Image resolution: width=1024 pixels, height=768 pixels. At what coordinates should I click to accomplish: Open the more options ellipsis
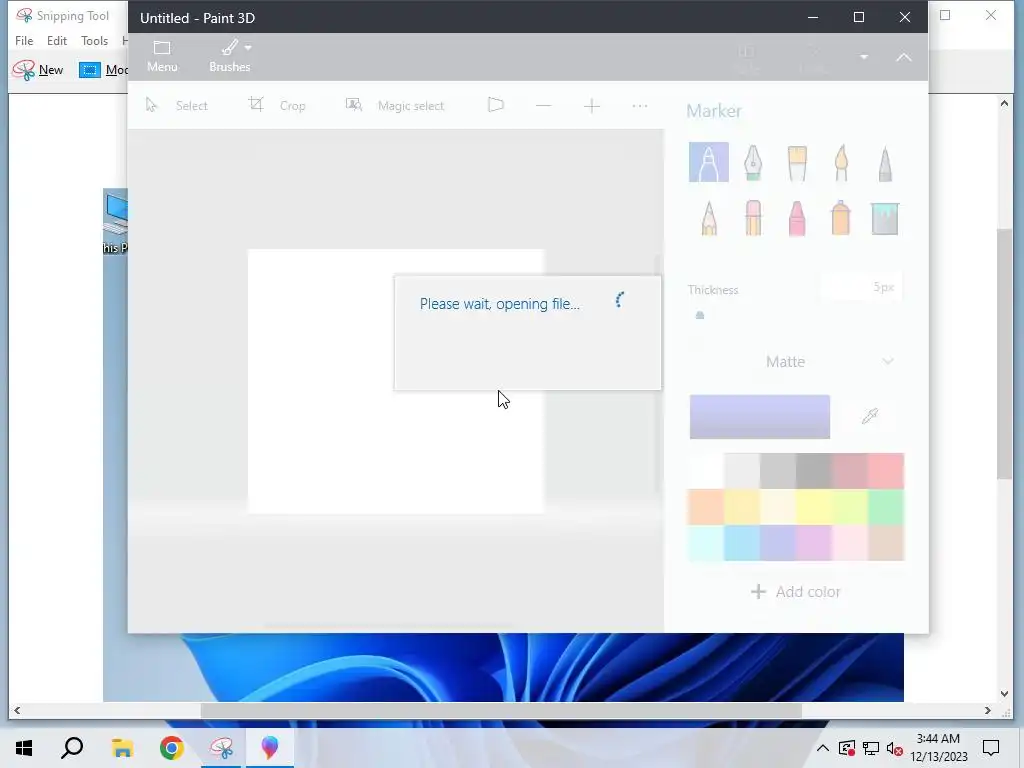(x=640, y=106)
